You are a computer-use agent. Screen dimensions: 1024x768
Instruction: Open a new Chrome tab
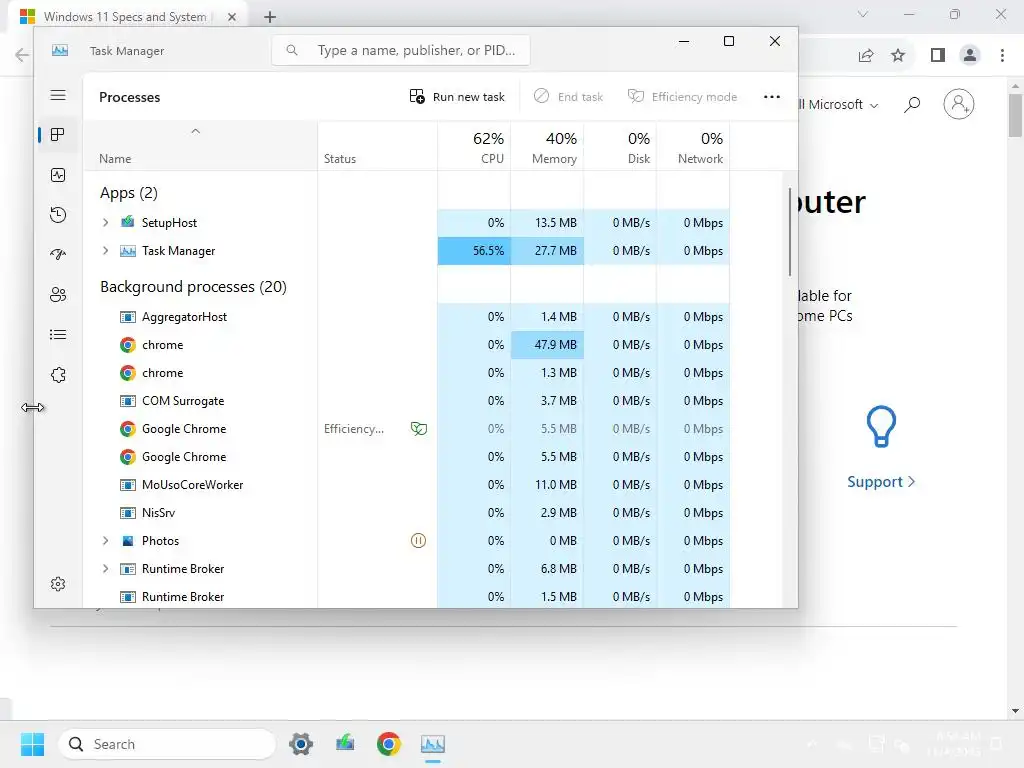click(270, 17)
